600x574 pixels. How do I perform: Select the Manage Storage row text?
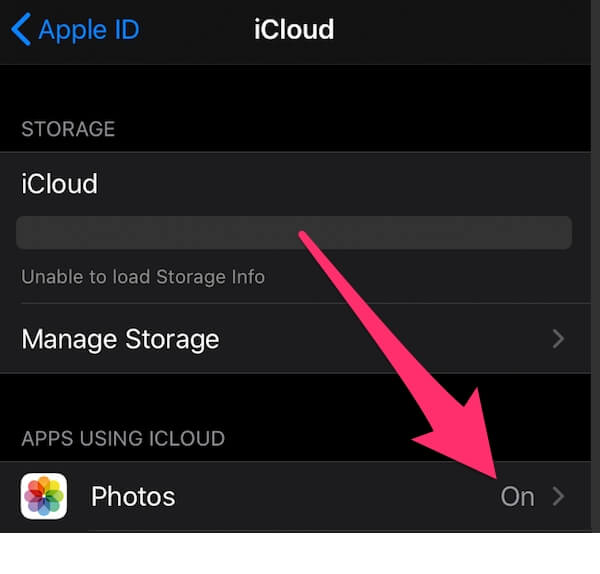tap(121, 339)
